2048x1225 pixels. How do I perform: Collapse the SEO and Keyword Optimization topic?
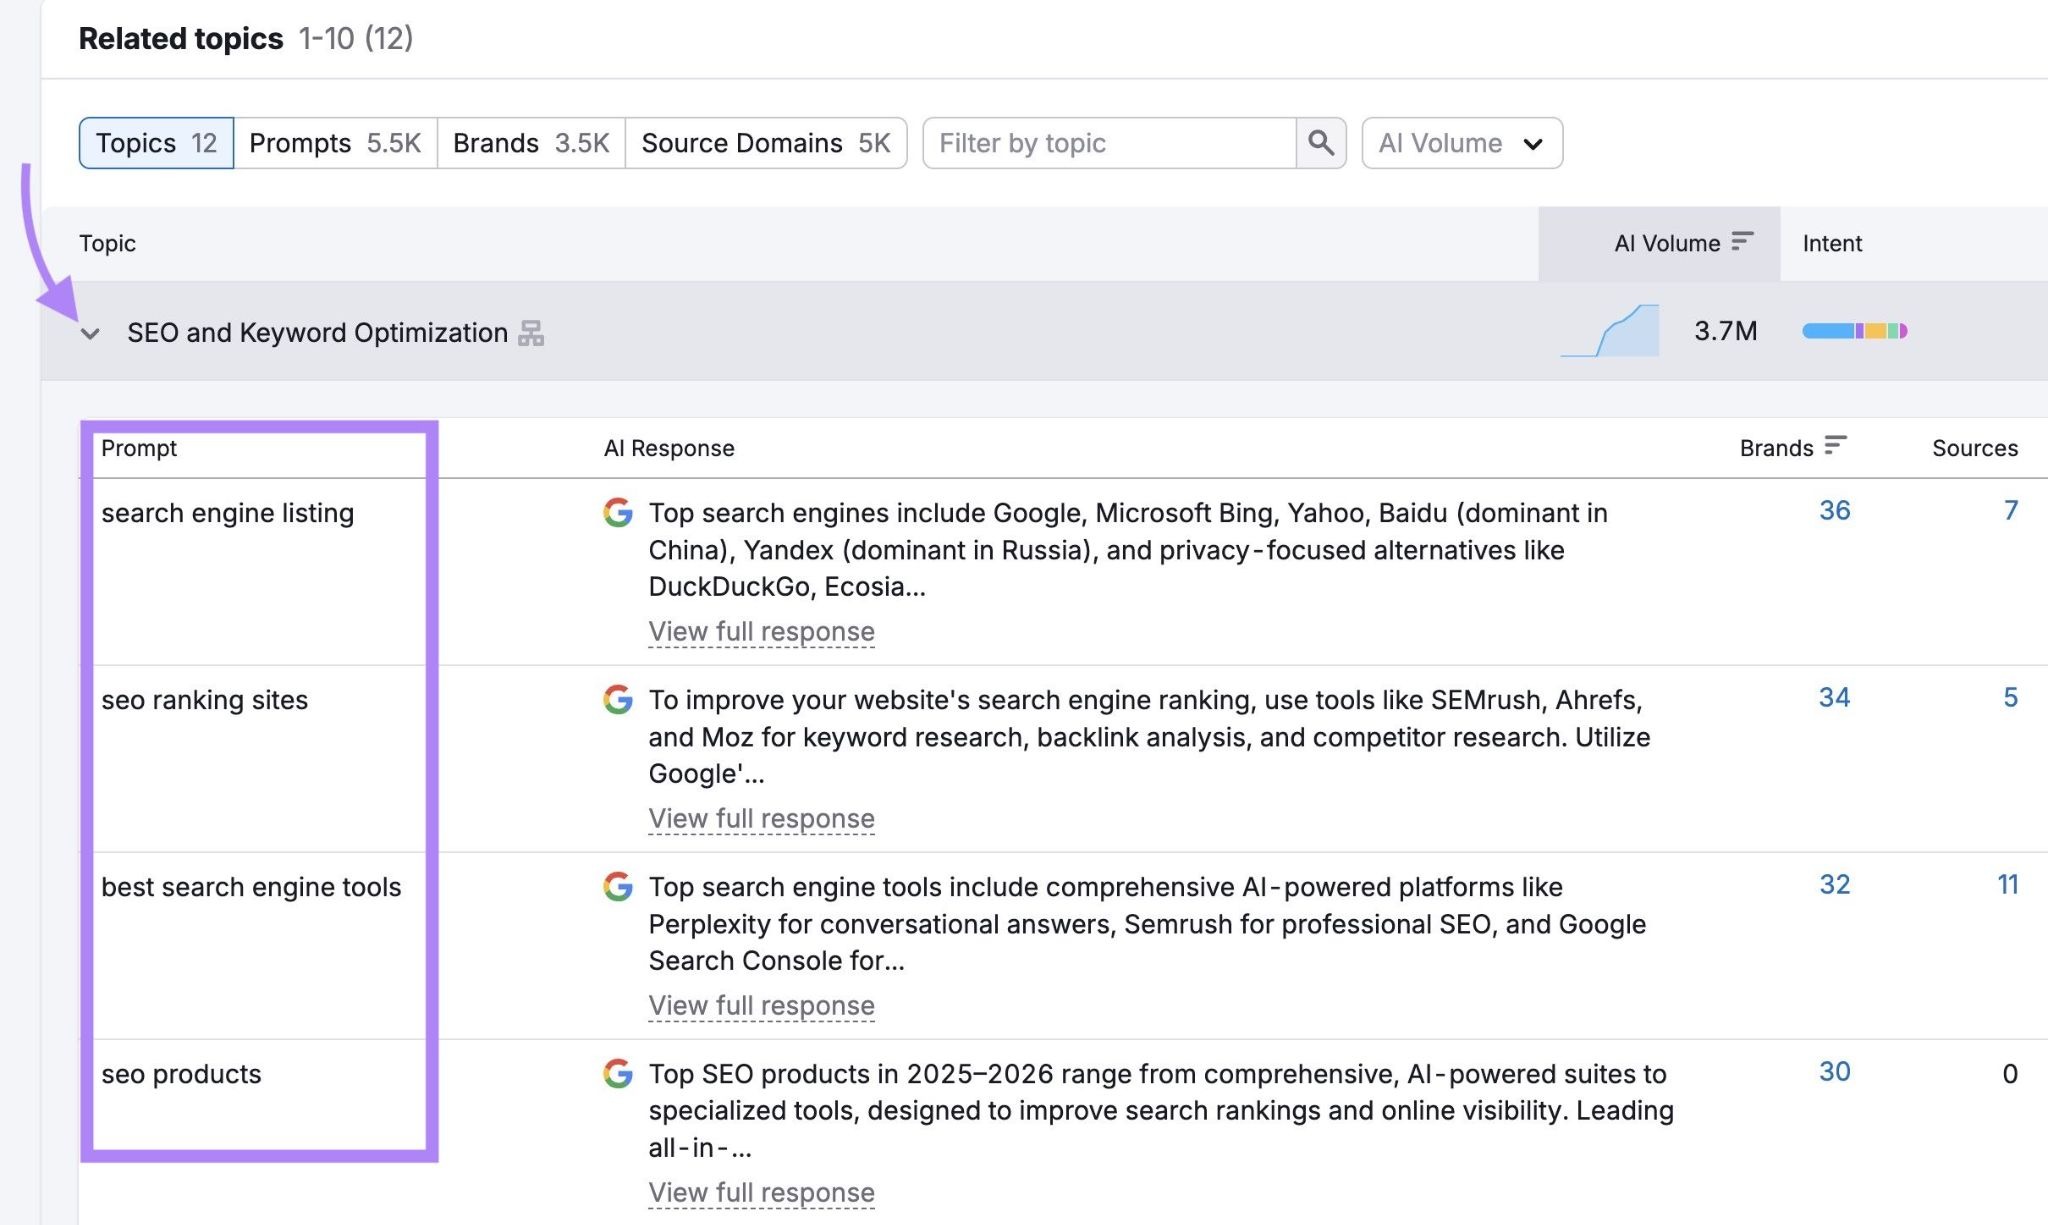(90, 333)
